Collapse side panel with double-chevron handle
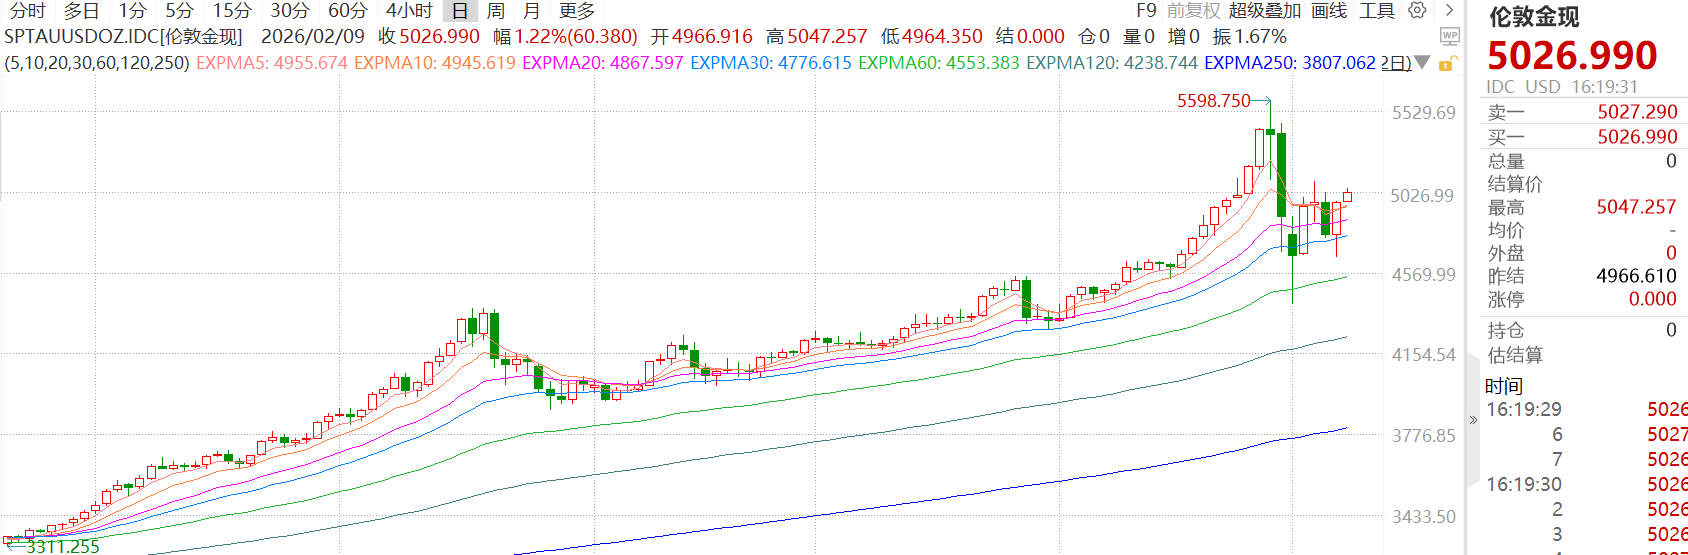Image resolution: width=1688 pixels, height=555 pixels. click(1473, 420)
